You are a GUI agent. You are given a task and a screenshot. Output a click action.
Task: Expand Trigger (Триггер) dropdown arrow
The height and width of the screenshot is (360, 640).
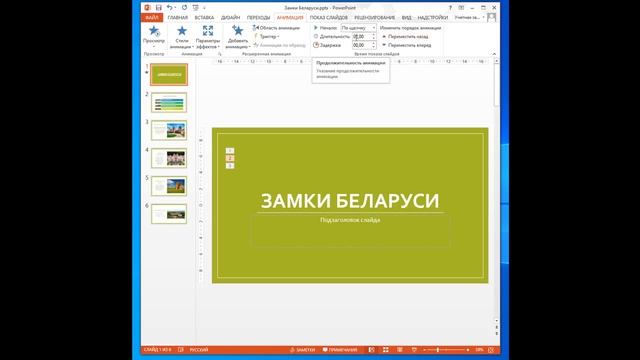click(278, 37)
